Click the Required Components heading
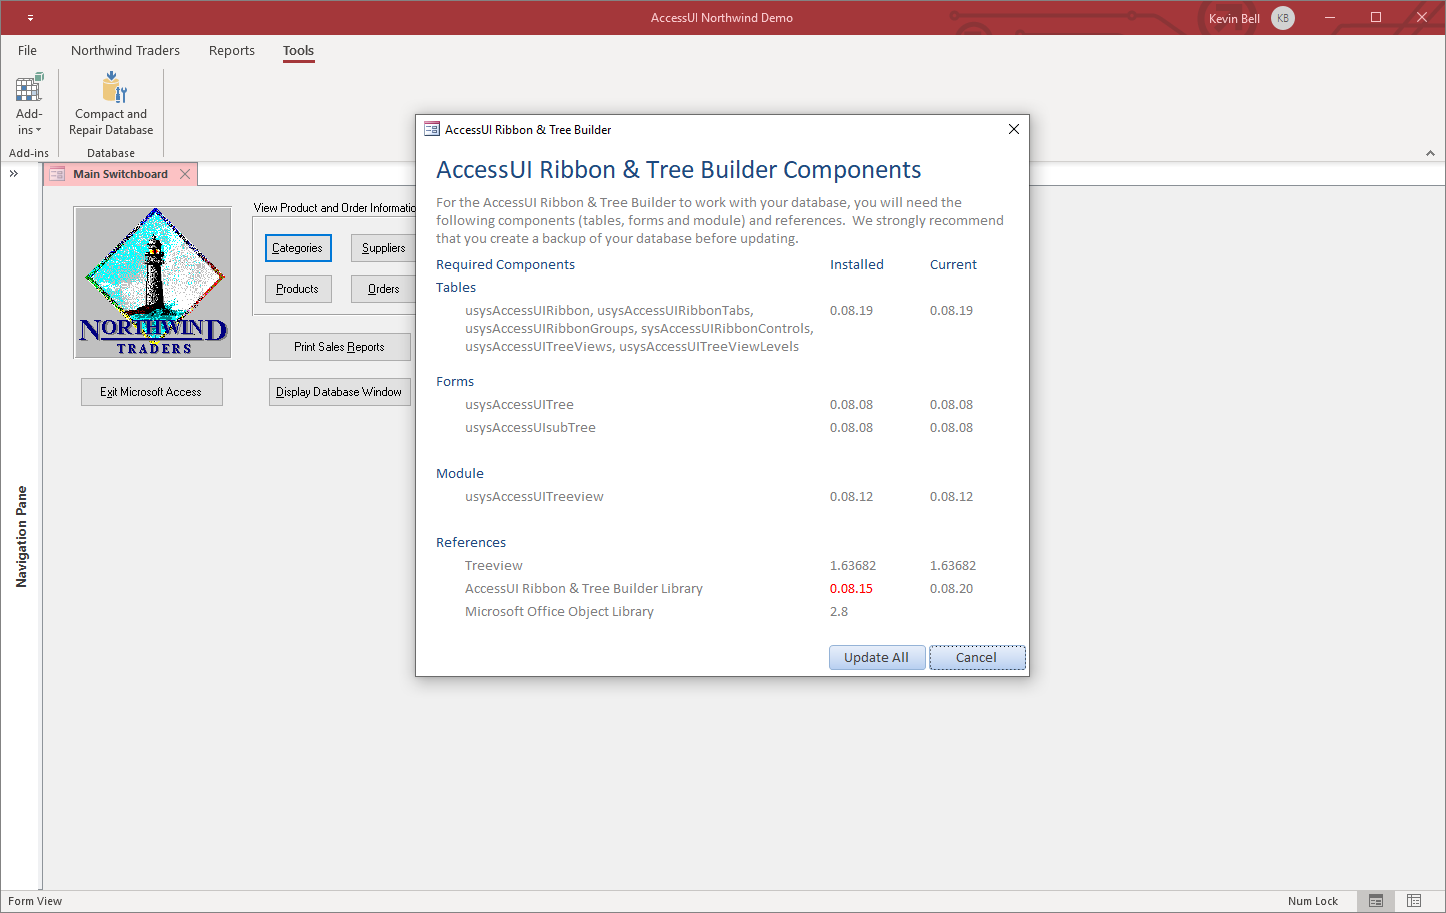1446x913 pixels. pyautogui.click(x=505, y=264)
